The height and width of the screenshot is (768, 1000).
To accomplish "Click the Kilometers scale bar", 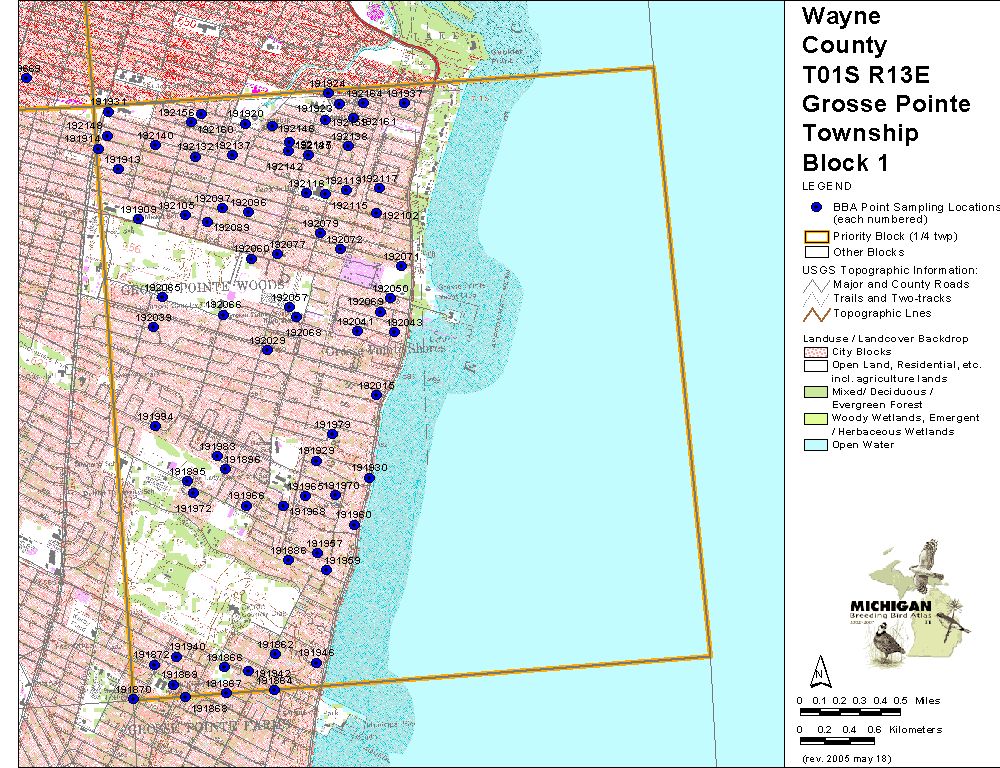I will point(848,741).
